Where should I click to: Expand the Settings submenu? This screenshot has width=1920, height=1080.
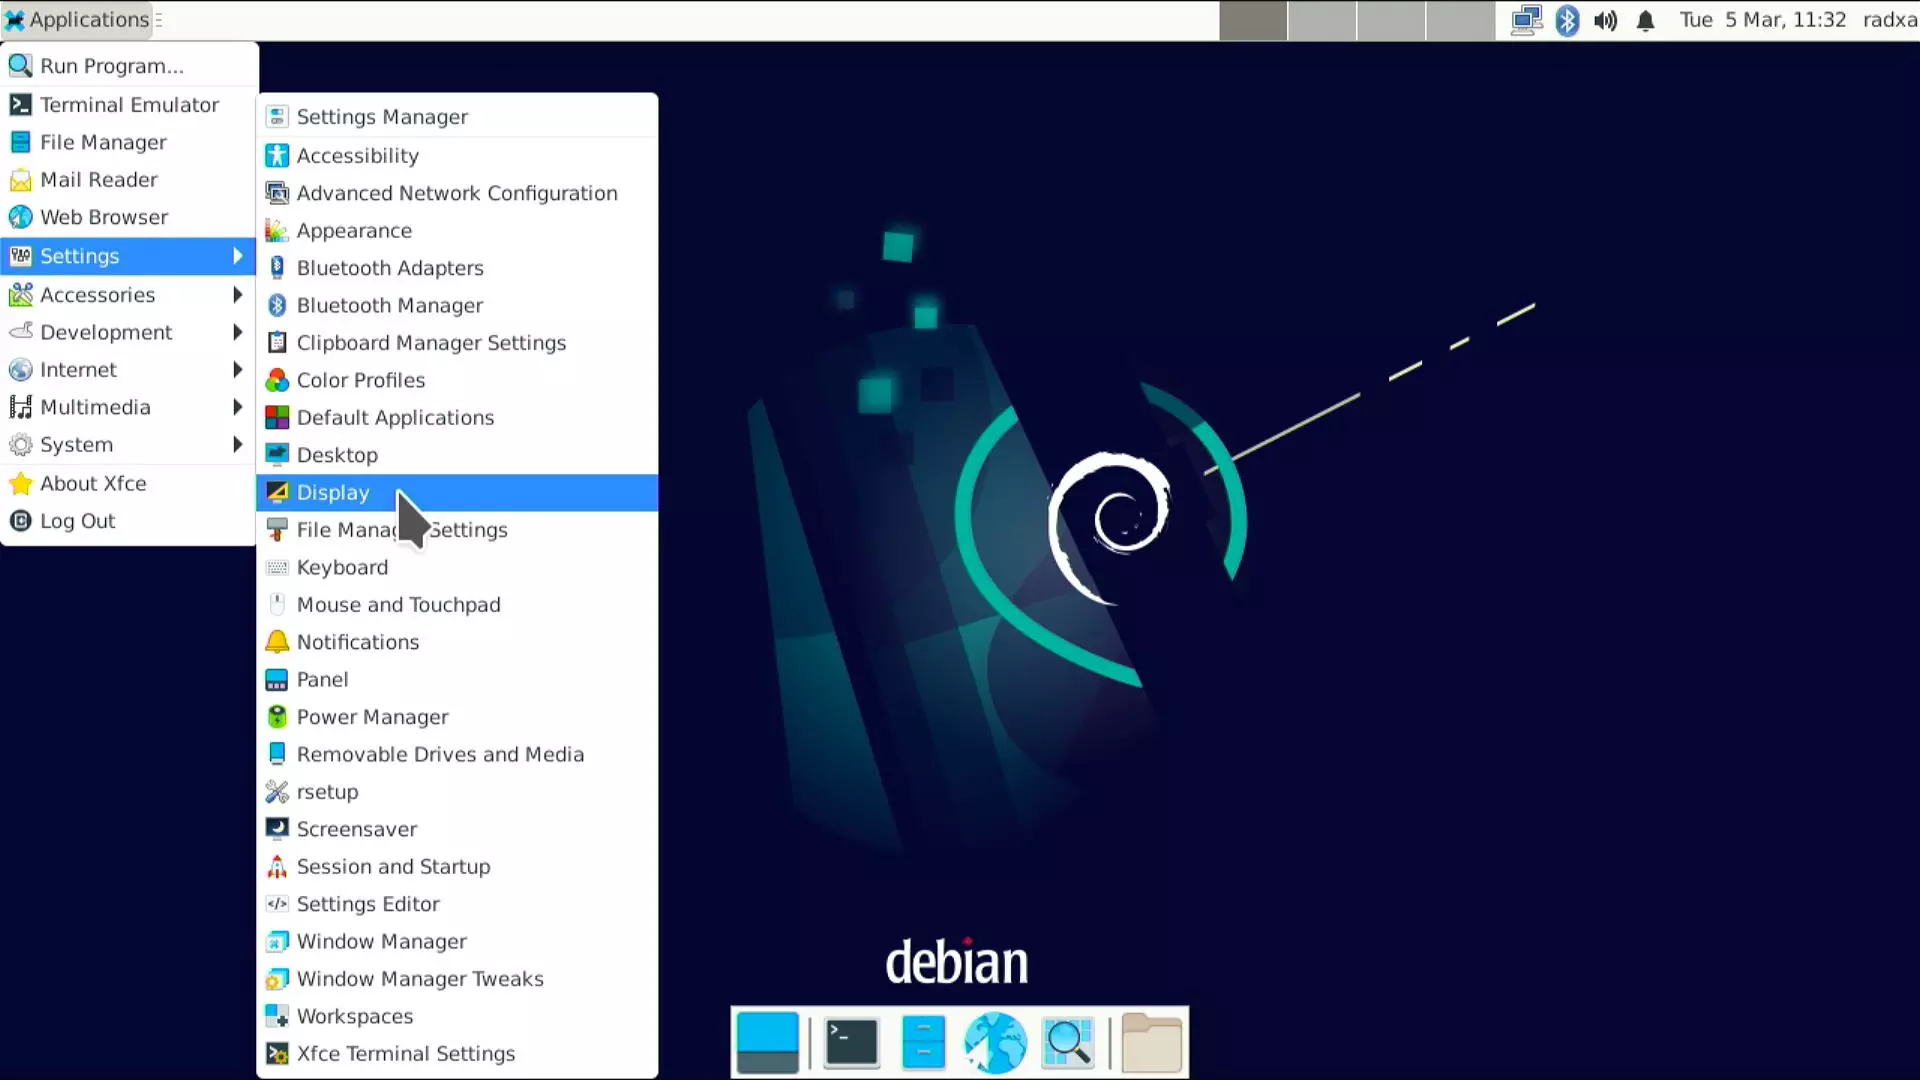point(79,256)
